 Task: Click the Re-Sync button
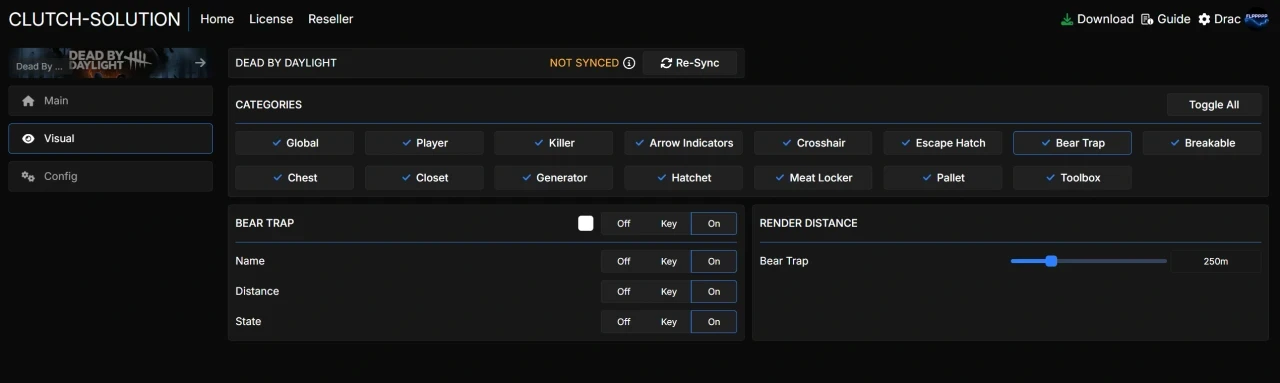click(x=690, y=63)
